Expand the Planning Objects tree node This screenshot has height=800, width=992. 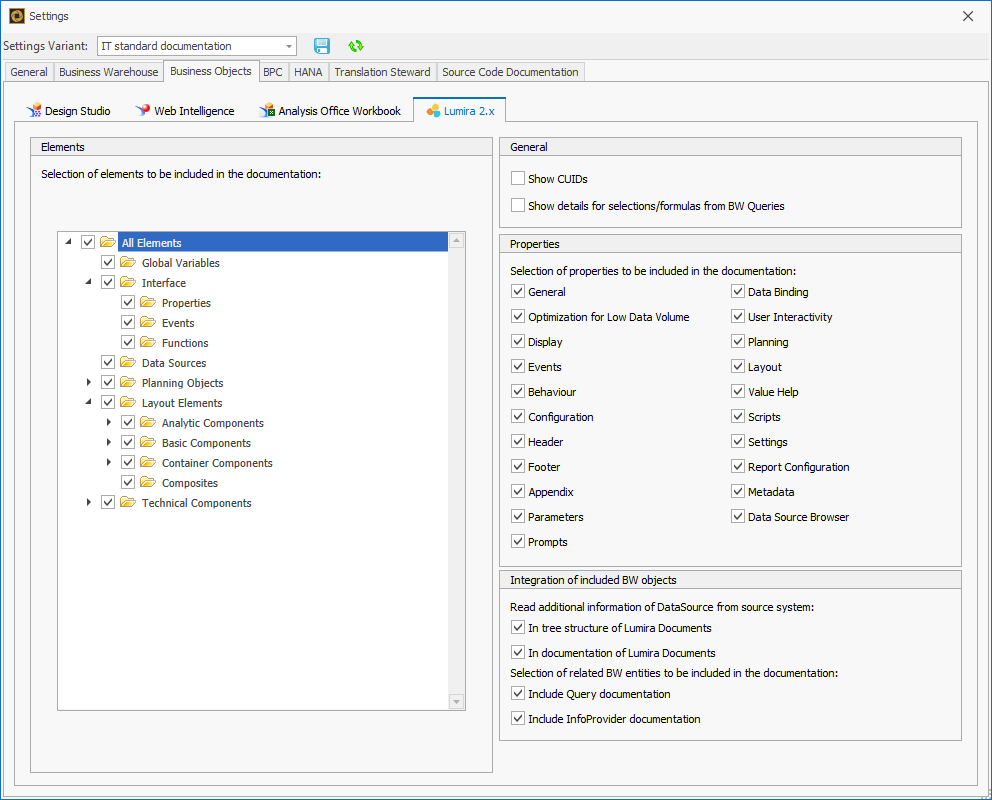tap(88, 382)
